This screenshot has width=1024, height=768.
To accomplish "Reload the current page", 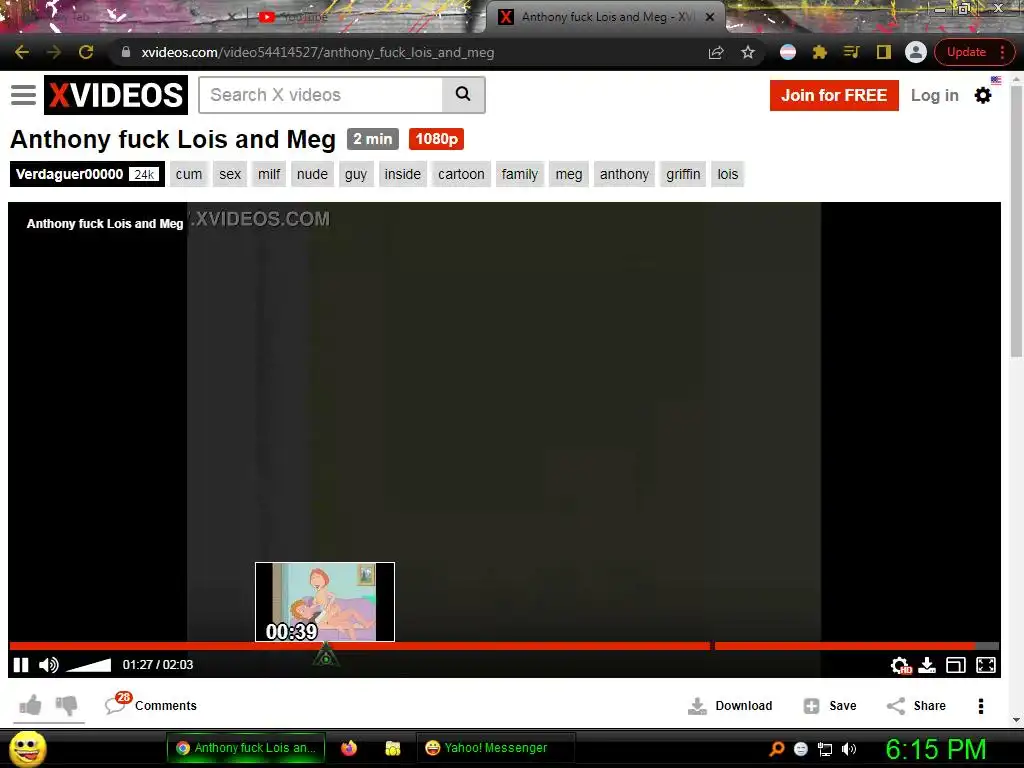I will (x=86, y=52).
